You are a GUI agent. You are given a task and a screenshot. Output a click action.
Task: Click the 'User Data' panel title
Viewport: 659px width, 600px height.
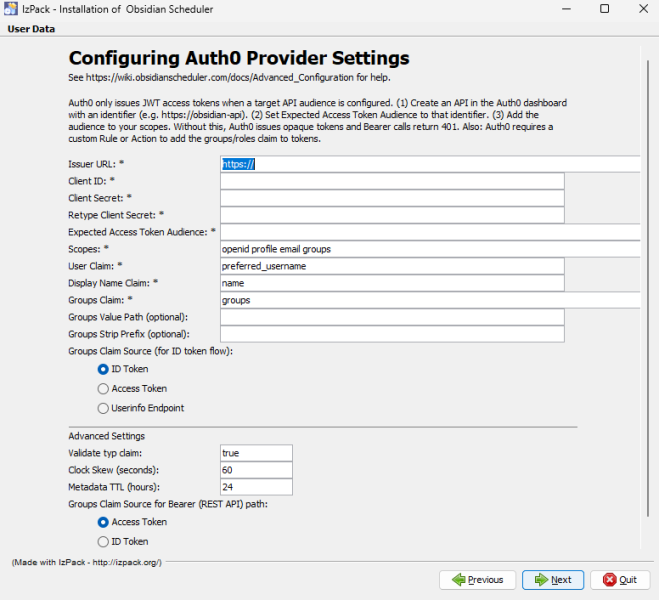(31, 29)
